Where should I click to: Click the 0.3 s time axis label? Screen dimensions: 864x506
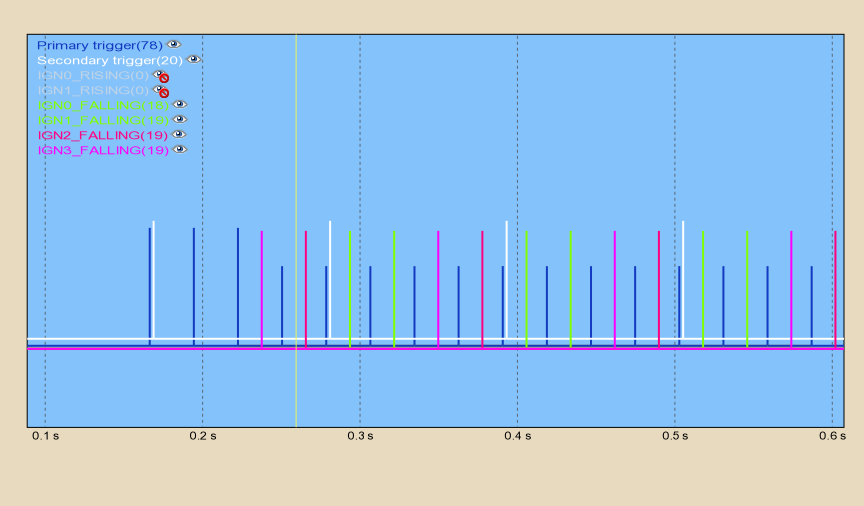coord(359,436)
